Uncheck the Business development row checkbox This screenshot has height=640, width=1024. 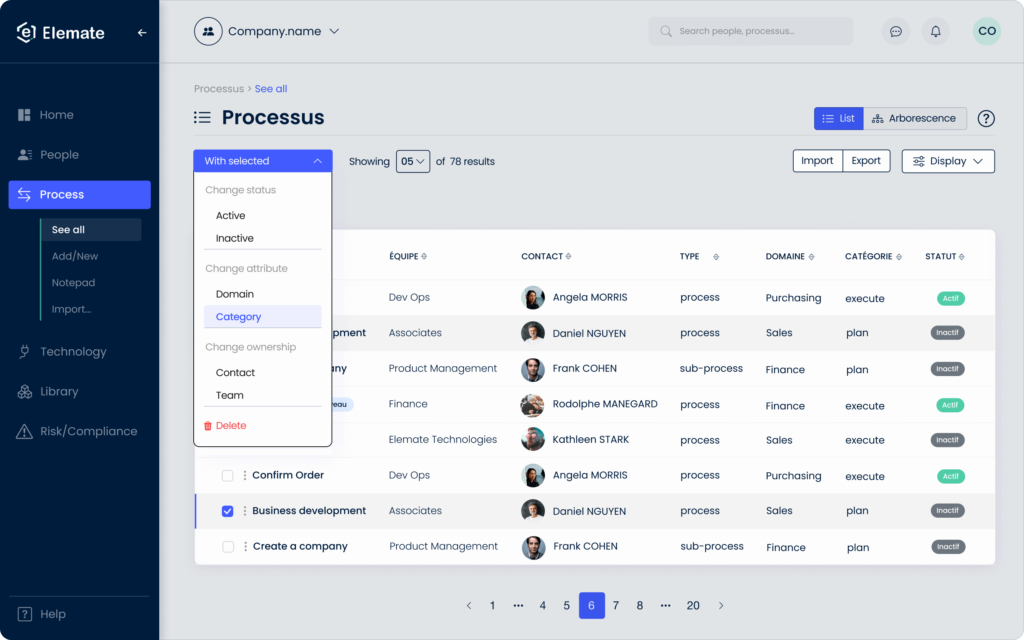227,510
